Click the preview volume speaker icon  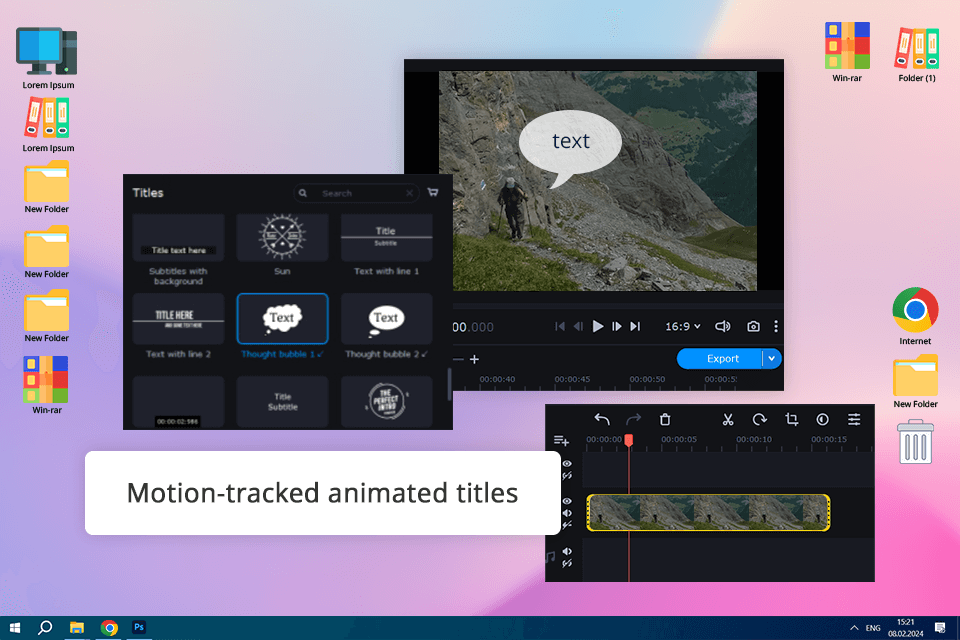point(723,326)
